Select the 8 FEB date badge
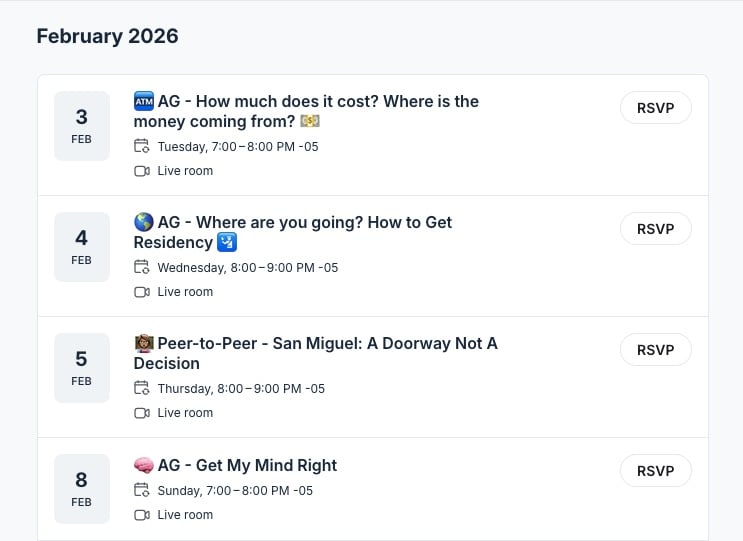 (x=82, y=489)
